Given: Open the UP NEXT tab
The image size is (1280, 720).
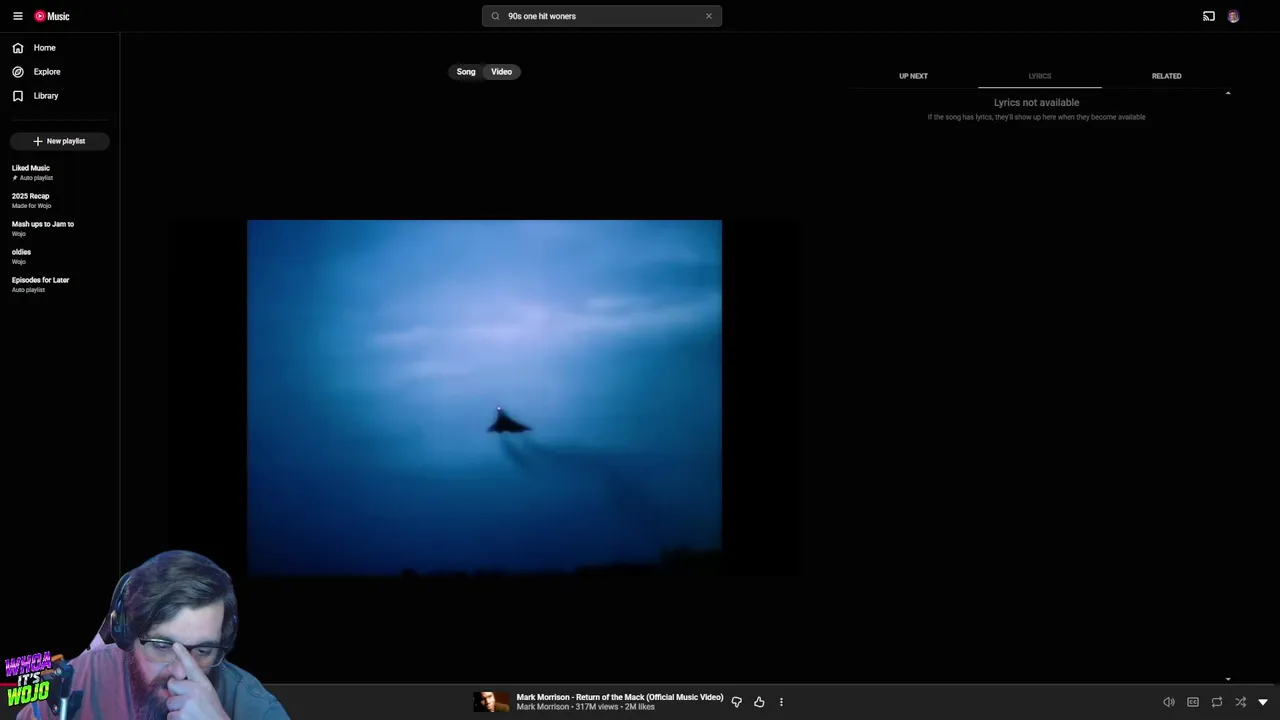Looking at the screenshot, I should pyautogui.click(x=913, y=76).
